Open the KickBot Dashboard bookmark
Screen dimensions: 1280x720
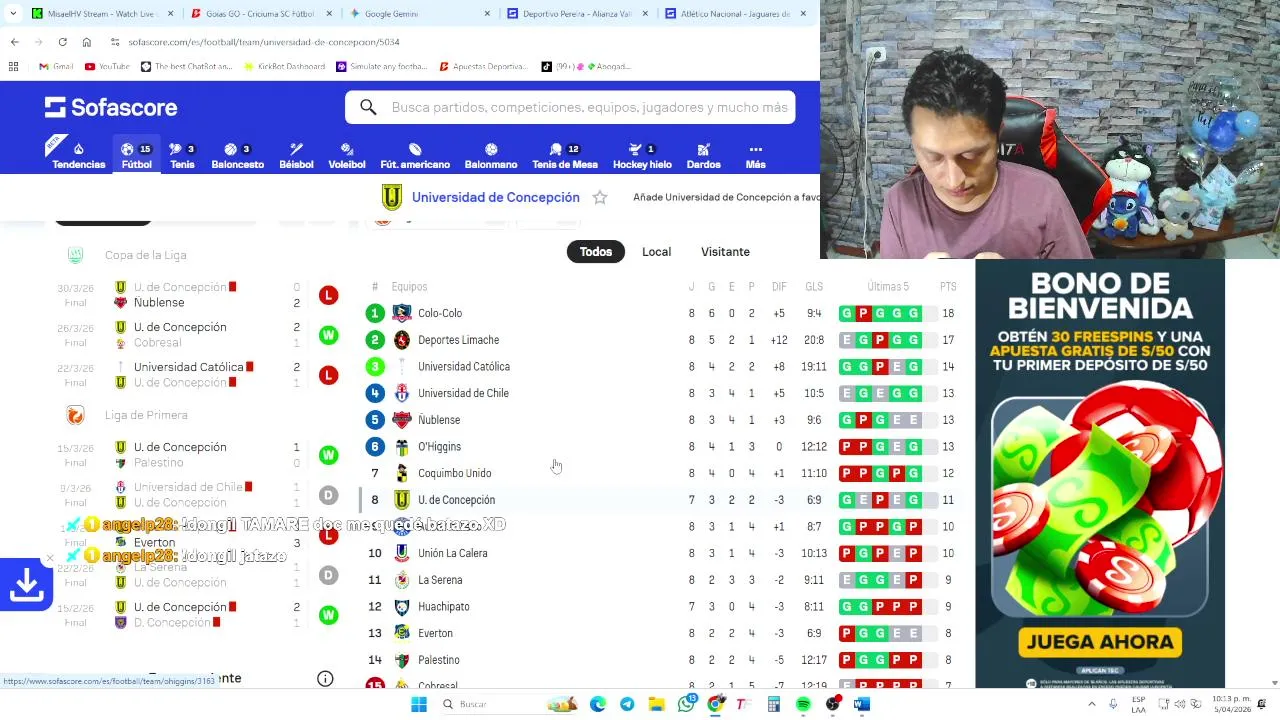point(284,67)
